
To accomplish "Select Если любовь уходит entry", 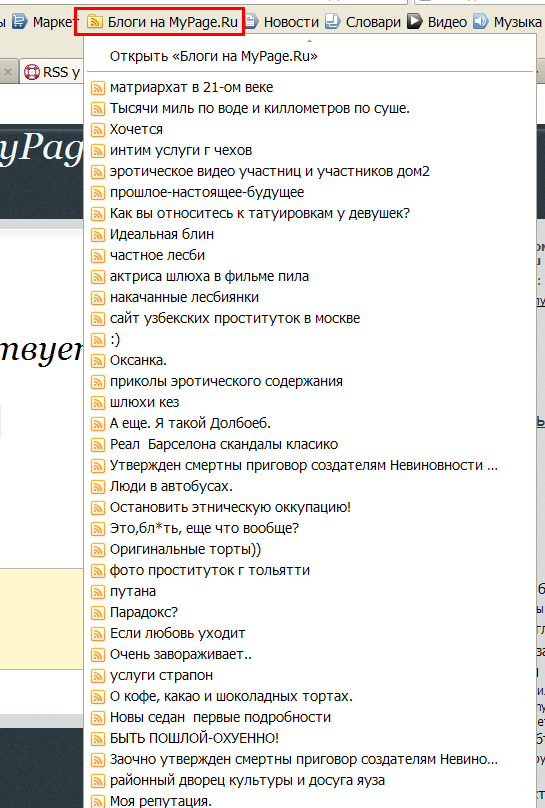I will tap(309, 633).
